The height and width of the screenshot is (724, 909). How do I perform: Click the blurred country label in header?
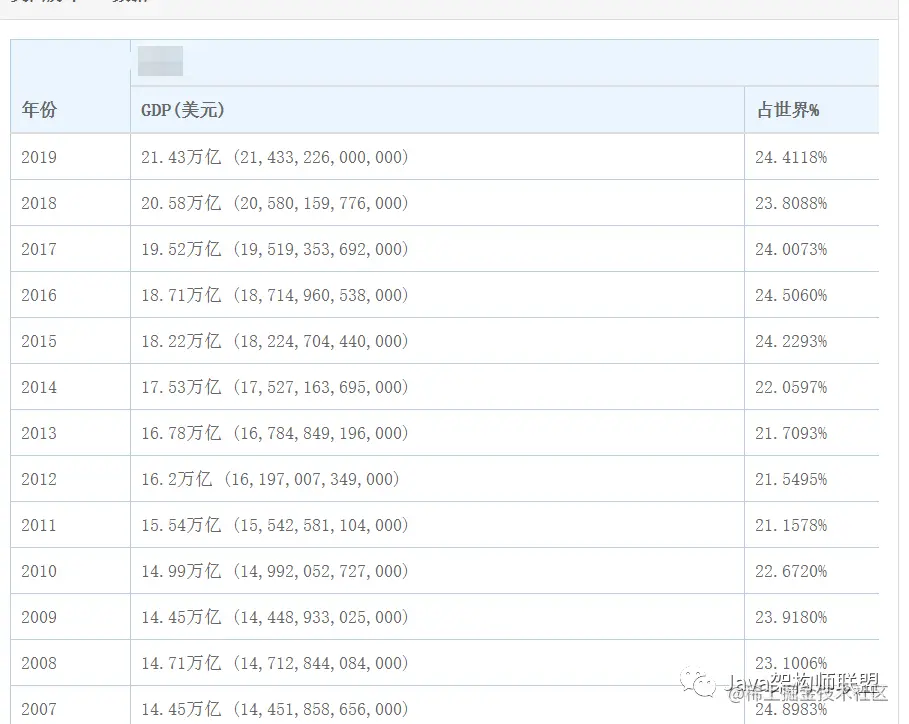pyautogui.click(x=161, y=61)
